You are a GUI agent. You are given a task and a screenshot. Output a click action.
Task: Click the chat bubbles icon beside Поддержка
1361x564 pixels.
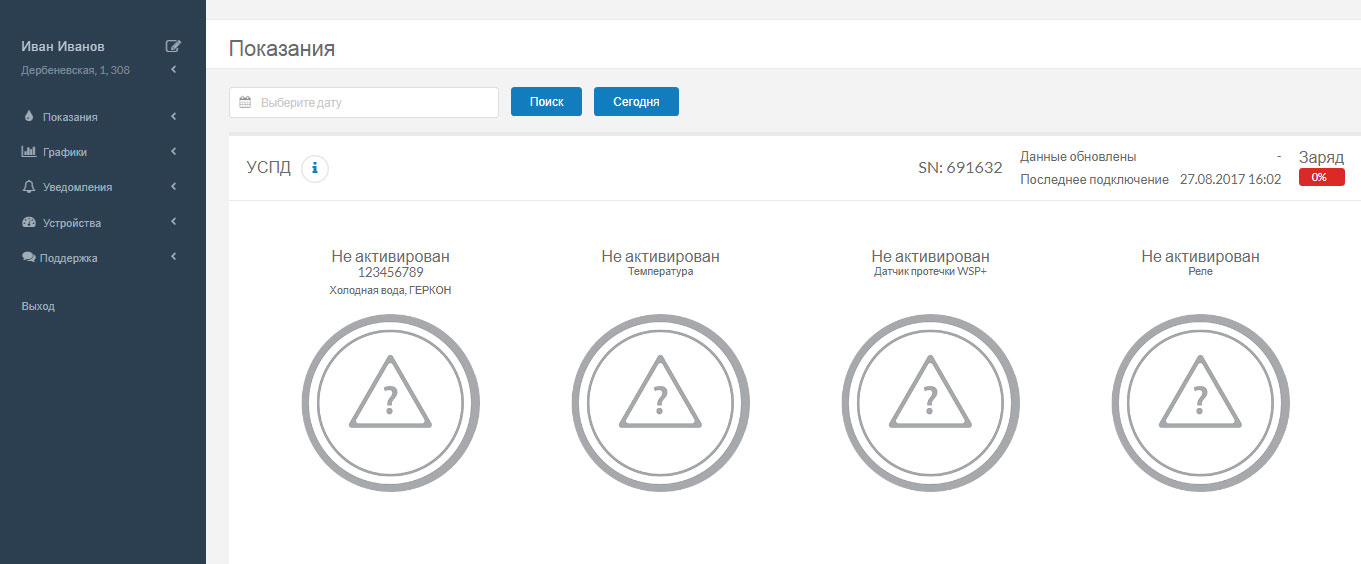(29, 257)
